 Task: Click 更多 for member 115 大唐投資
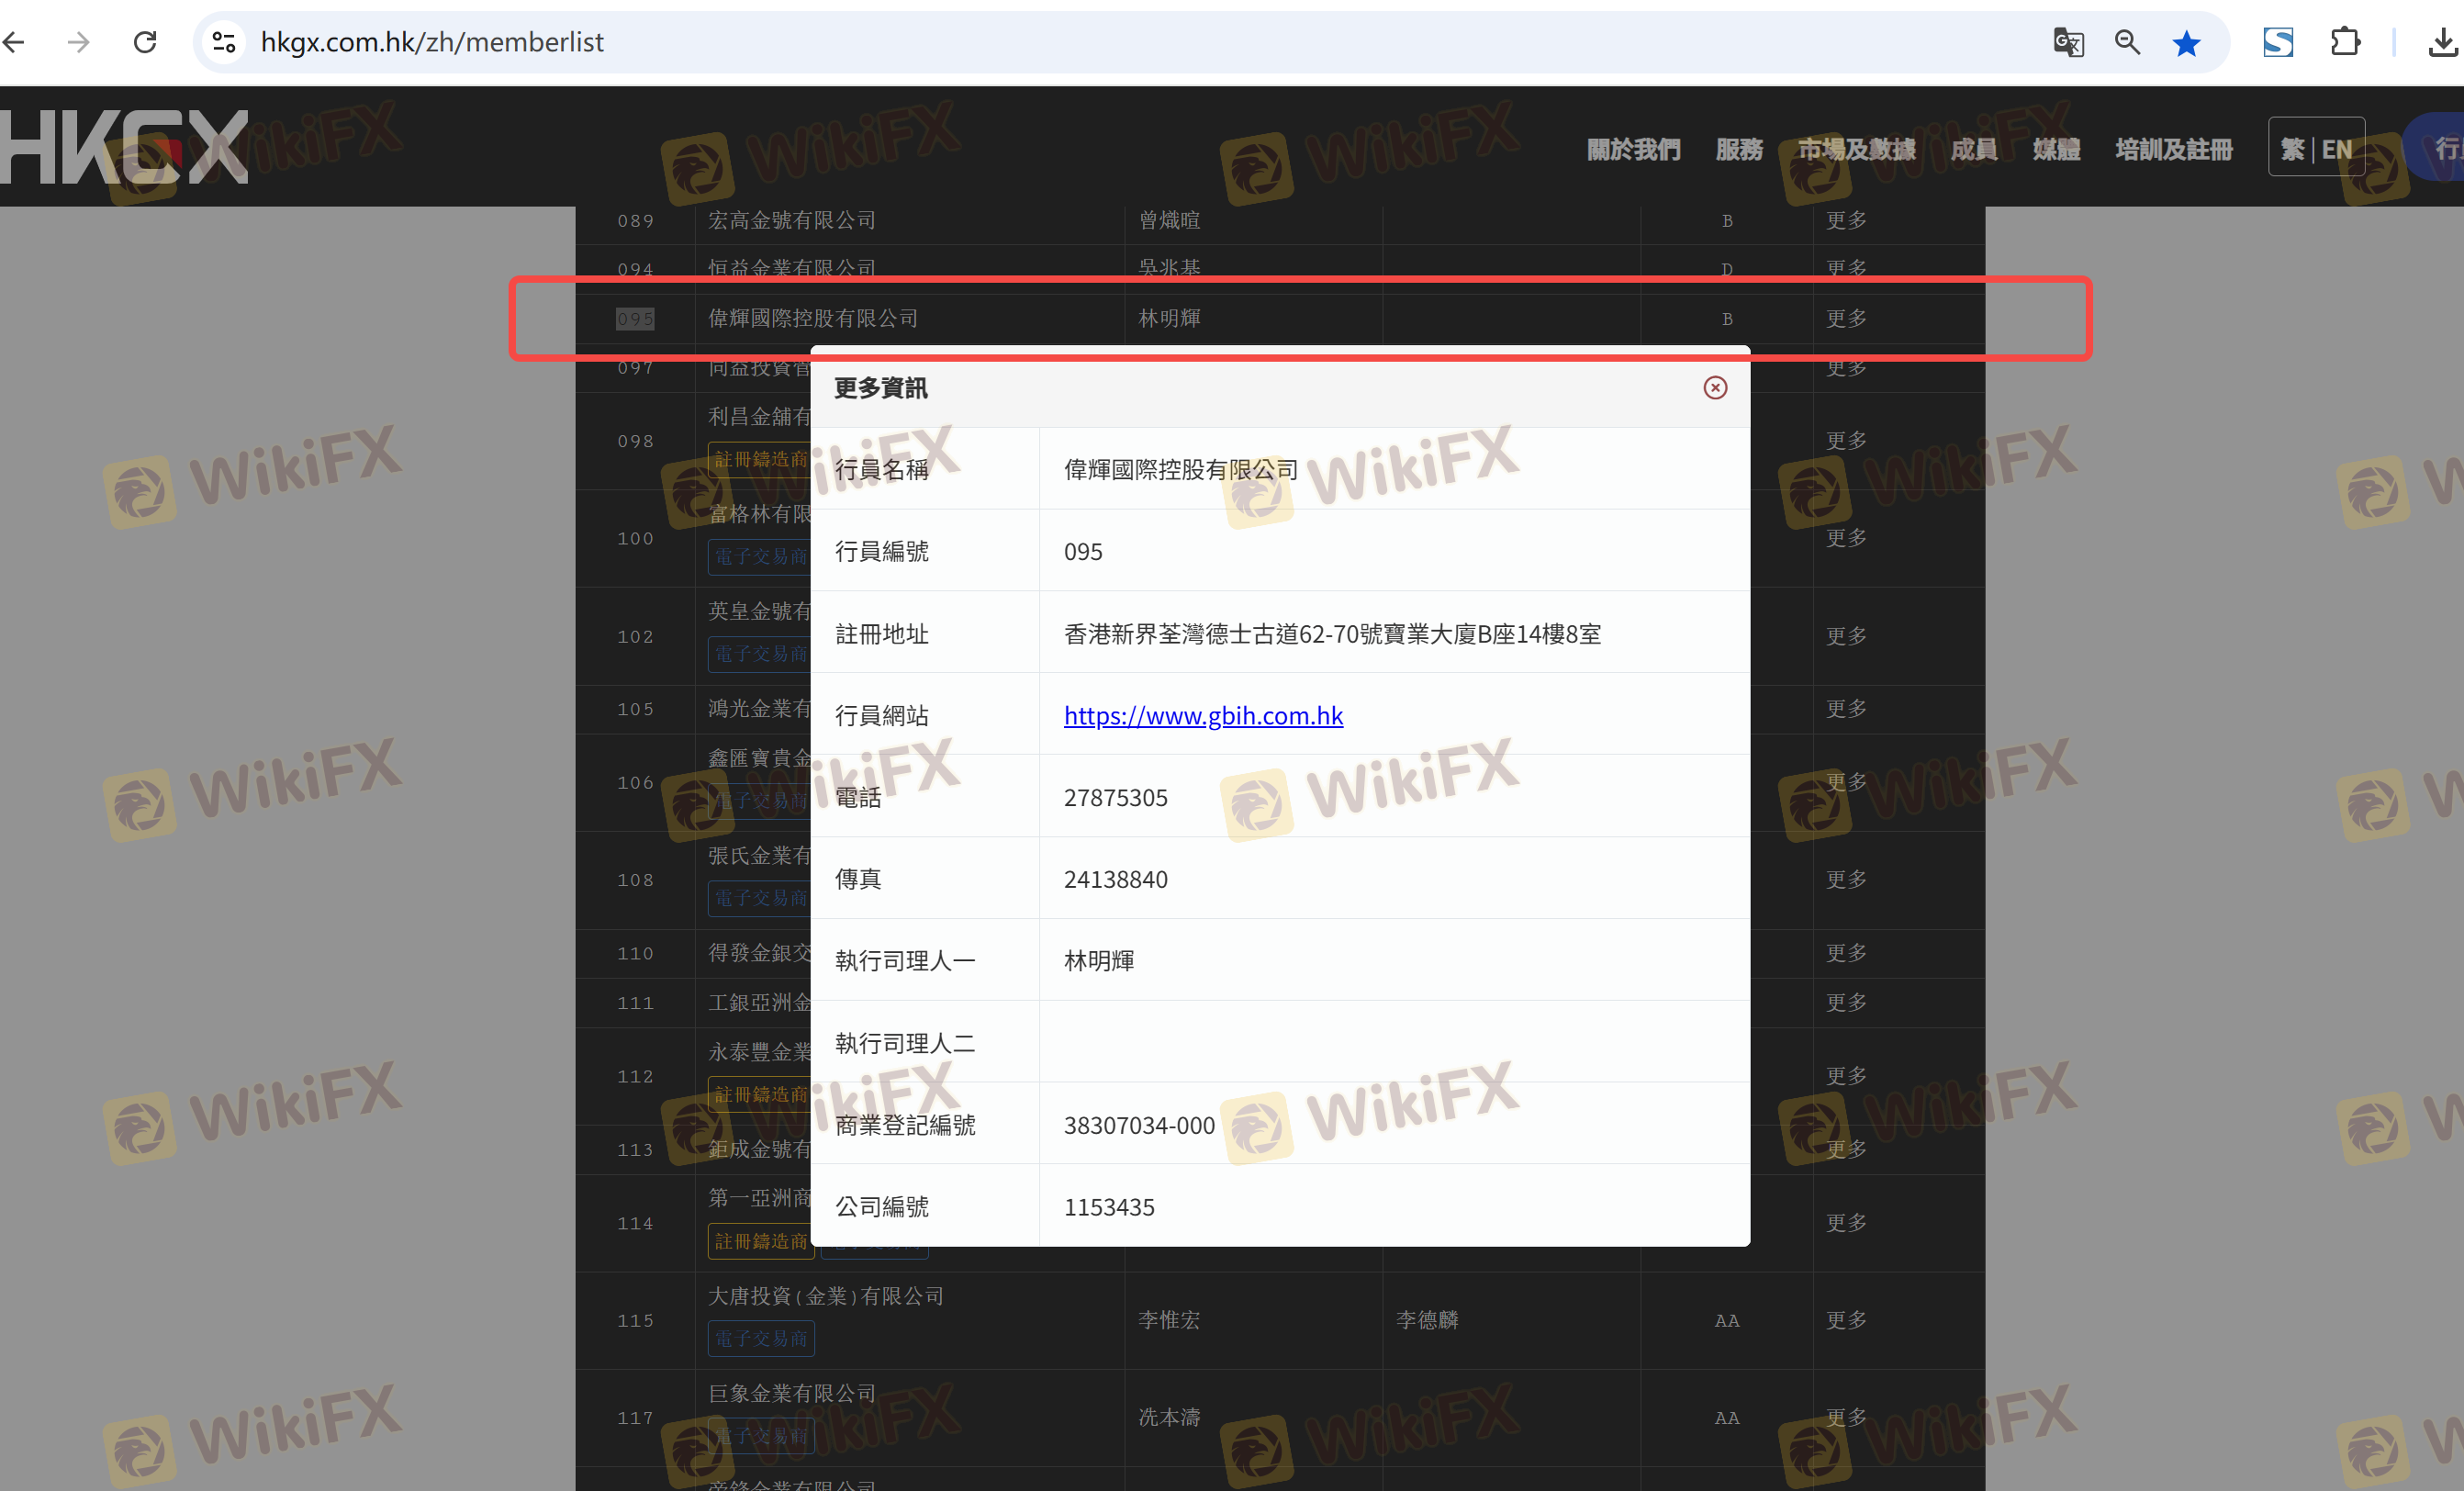(x=1846, y=1319)
